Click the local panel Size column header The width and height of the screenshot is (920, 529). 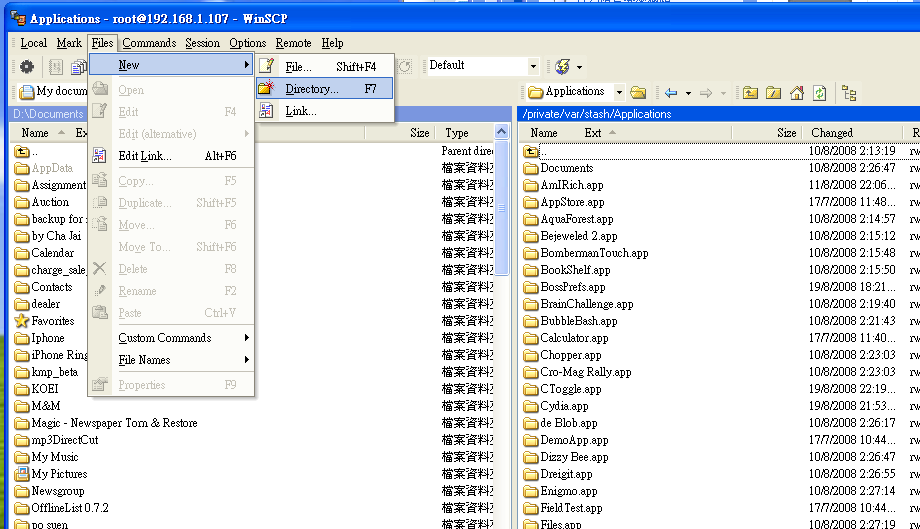[x=419, y=133]
